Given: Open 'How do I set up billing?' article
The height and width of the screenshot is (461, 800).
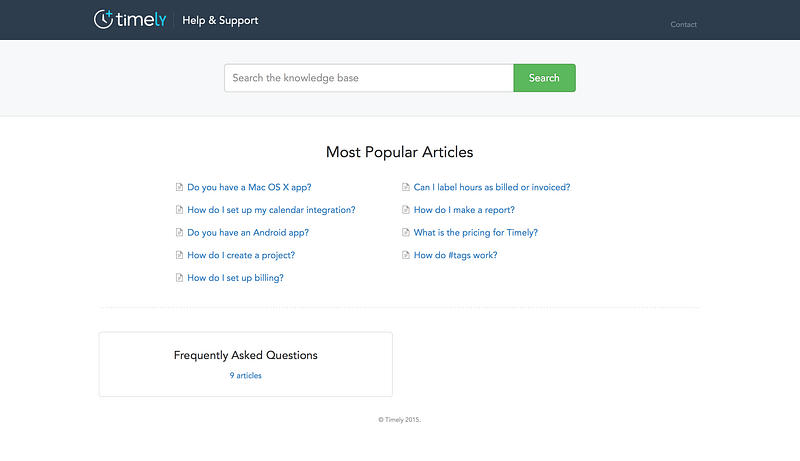Looking at the screenshot, I should click(x=235, y=278).
